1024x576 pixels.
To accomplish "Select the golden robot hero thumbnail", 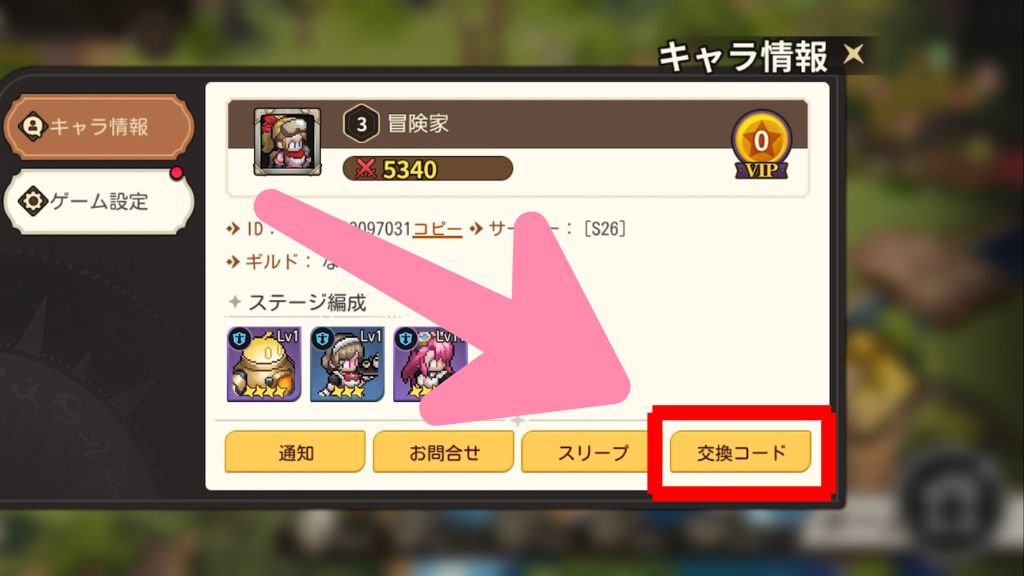I will [264, 364].
